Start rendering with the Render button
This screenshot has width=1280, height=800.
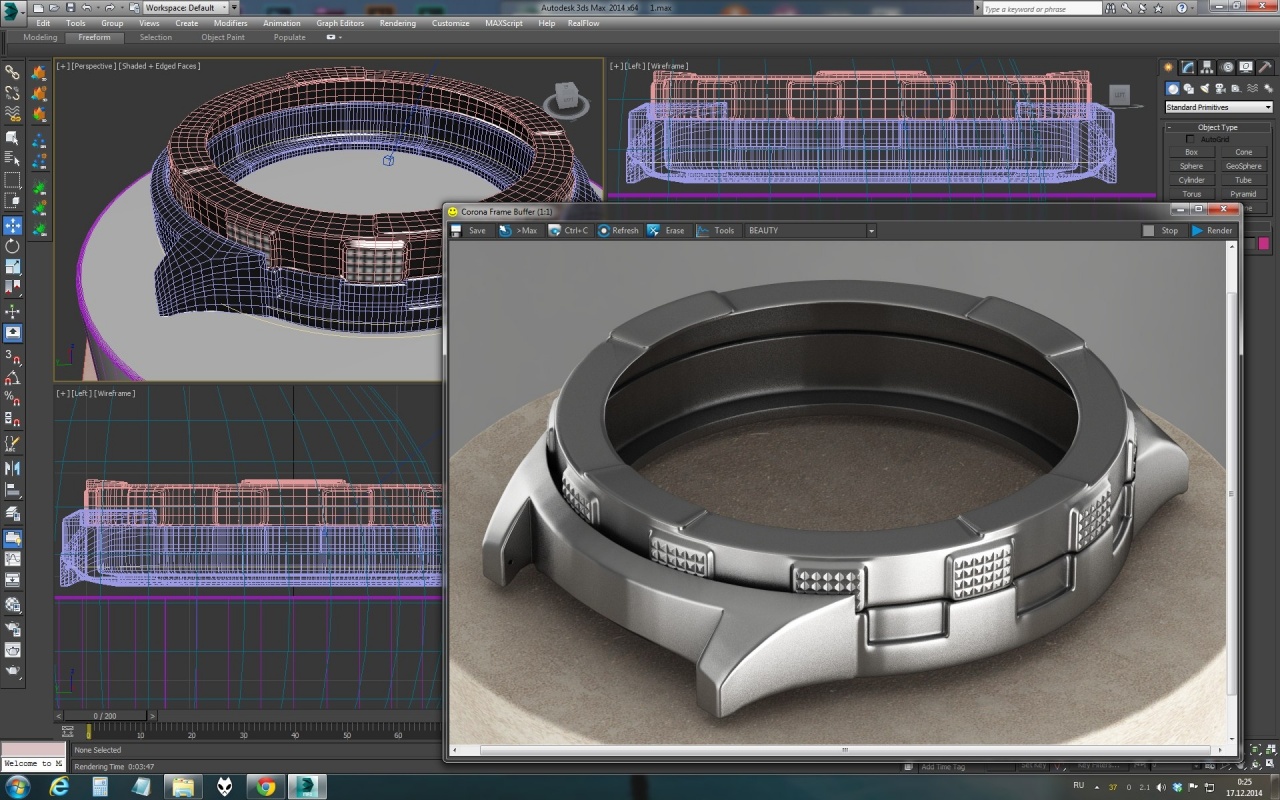1211,231
